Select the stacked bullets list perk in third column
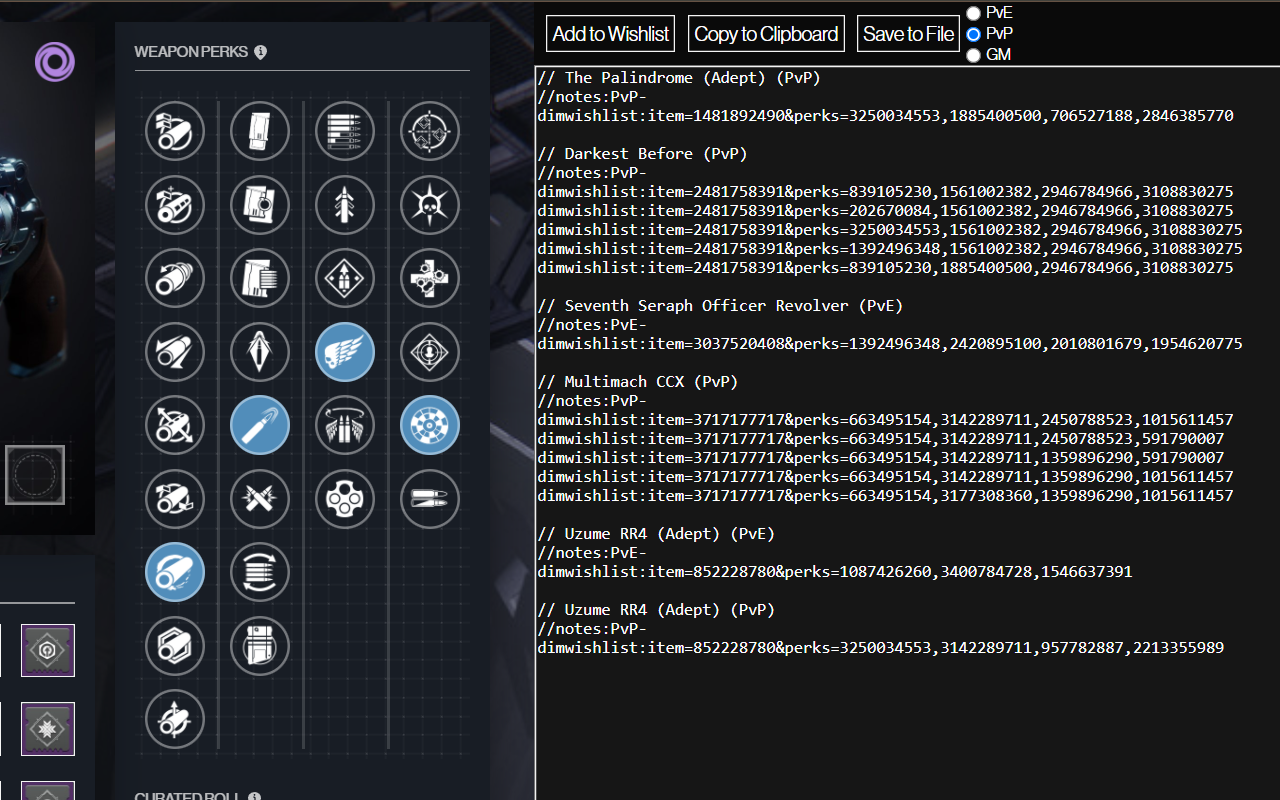The width and height of the screenshot is (1280, 800). point(345,131)
